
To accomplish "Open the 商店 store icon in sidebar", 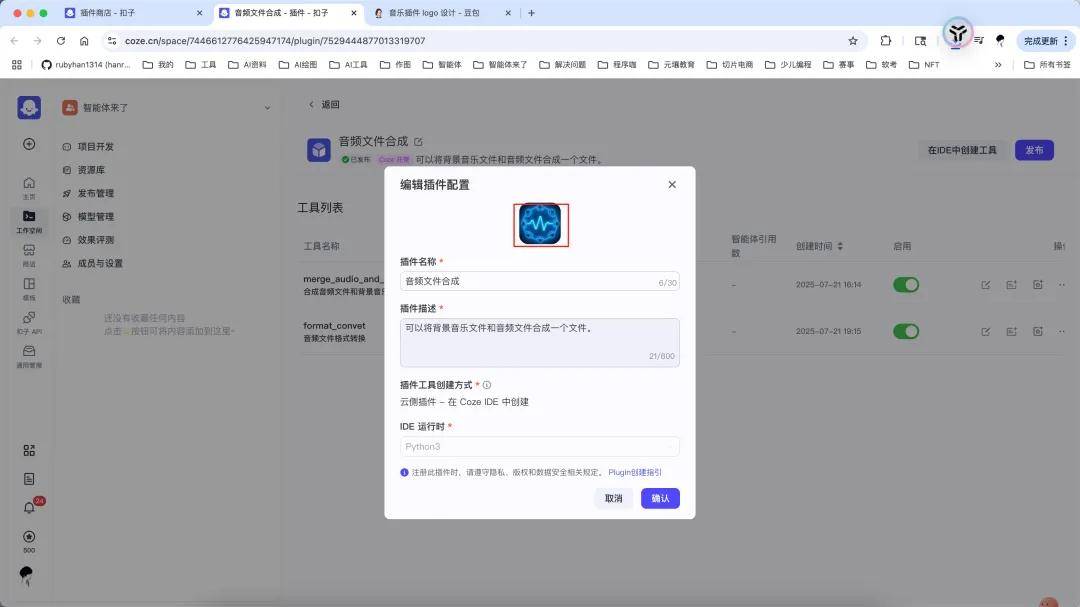I will pos(29,253).
